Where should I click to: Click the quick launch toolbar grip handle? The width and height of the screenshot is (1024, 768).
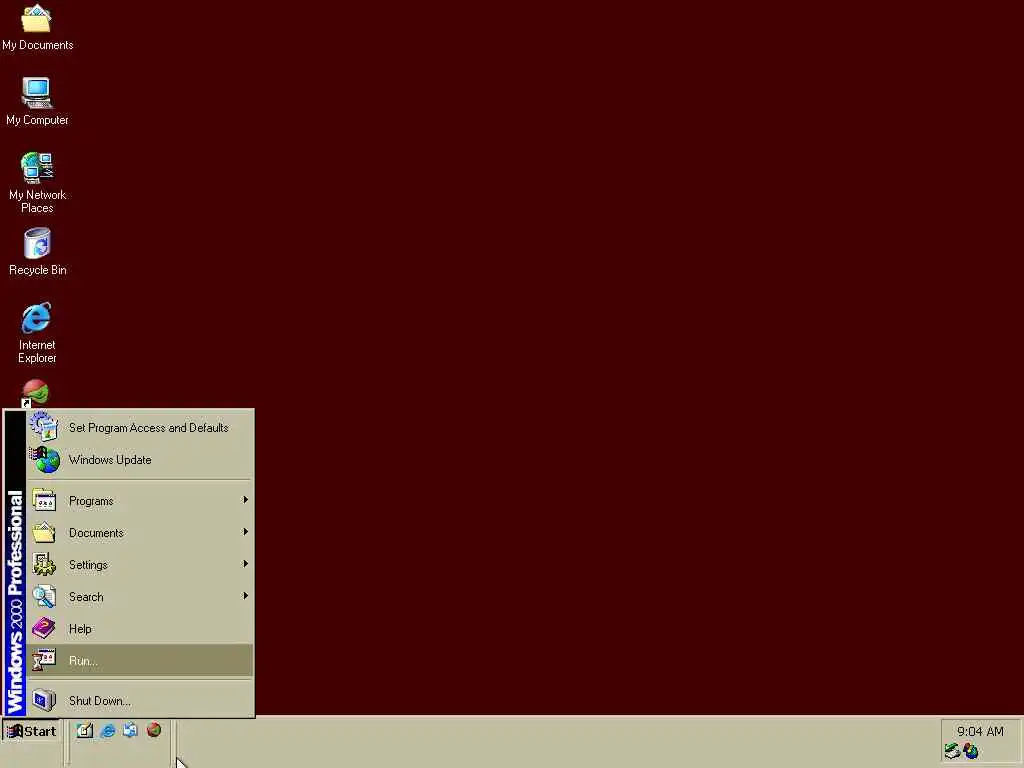67,743
